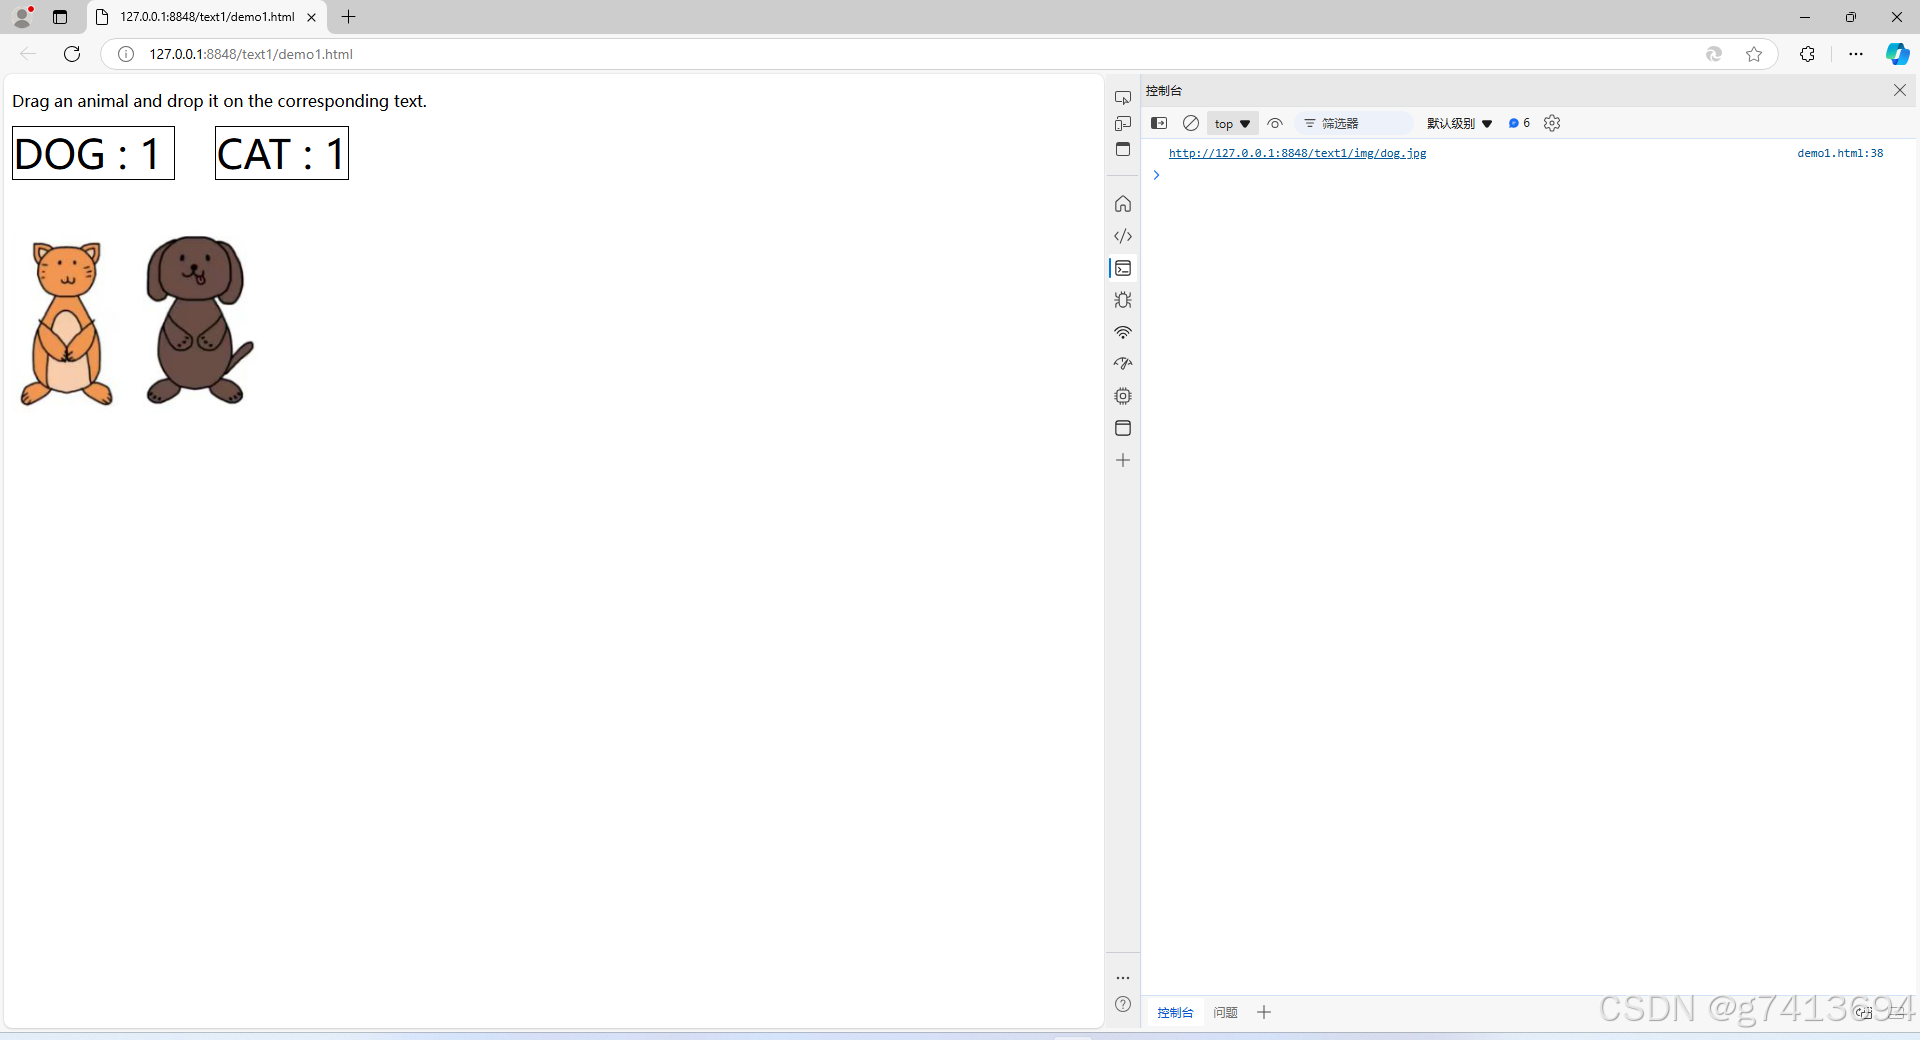
Task: Click the brown dog image
Action: 198,320
